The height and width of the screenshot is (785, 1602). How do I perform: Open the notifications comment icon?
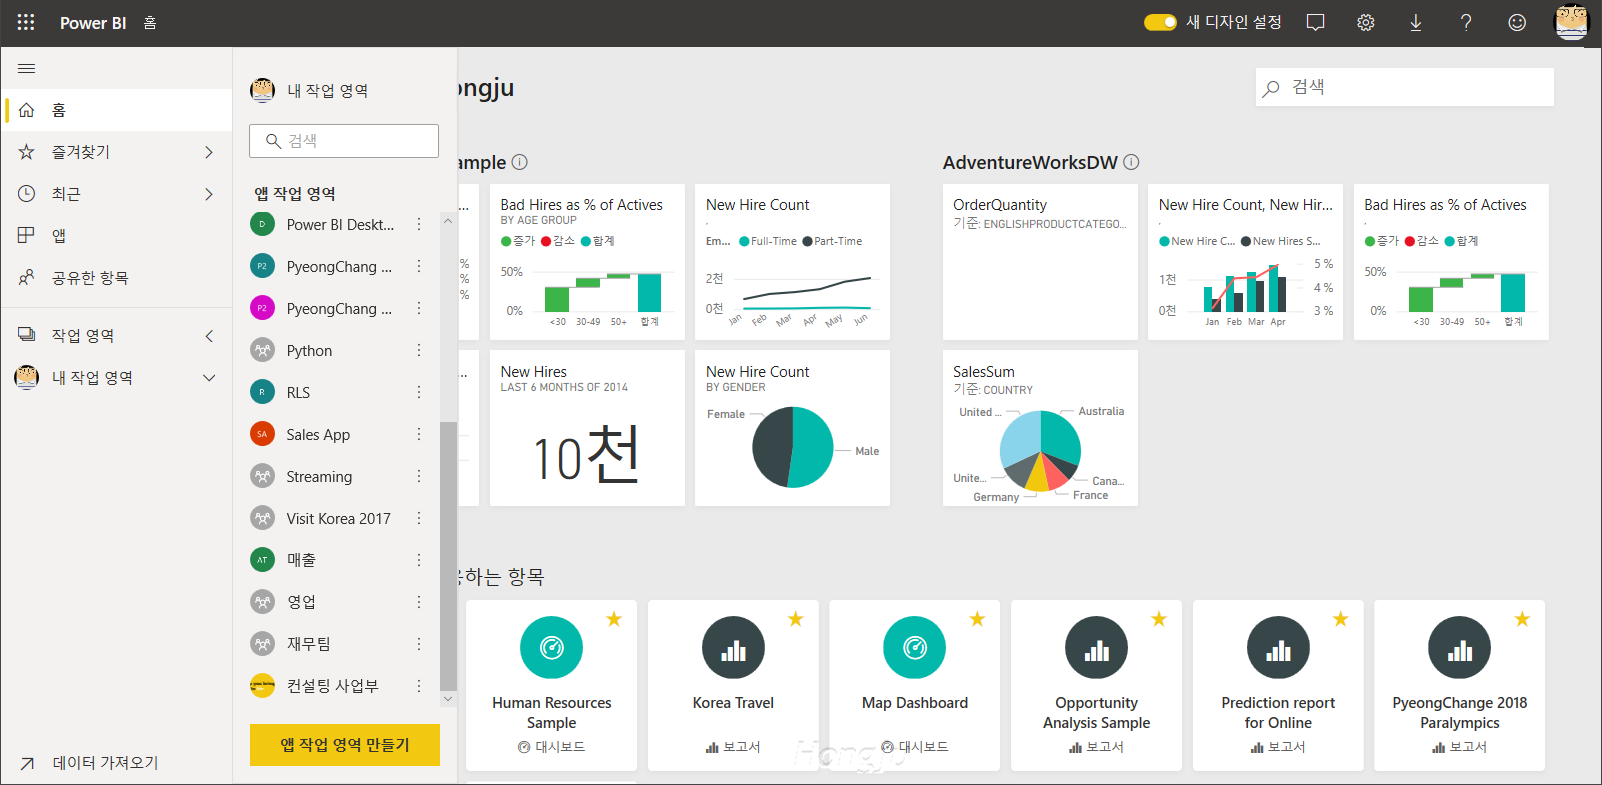[1316, 22]
